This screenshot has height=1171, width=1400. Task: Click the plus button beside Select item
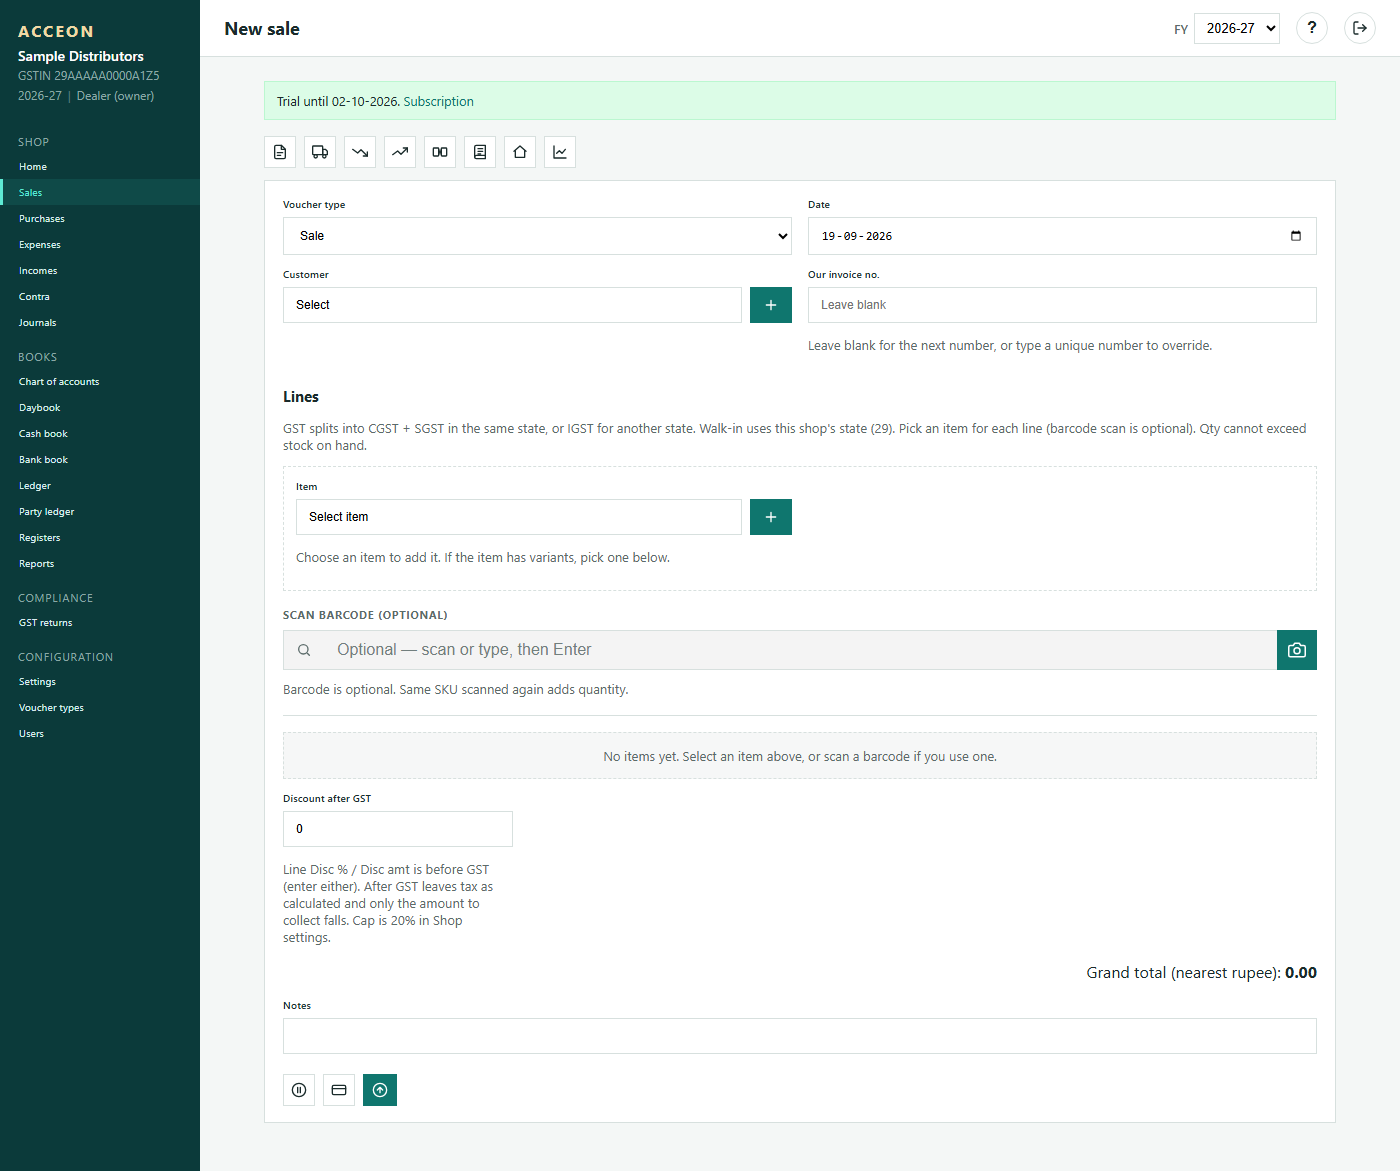[x=771, y=517]
